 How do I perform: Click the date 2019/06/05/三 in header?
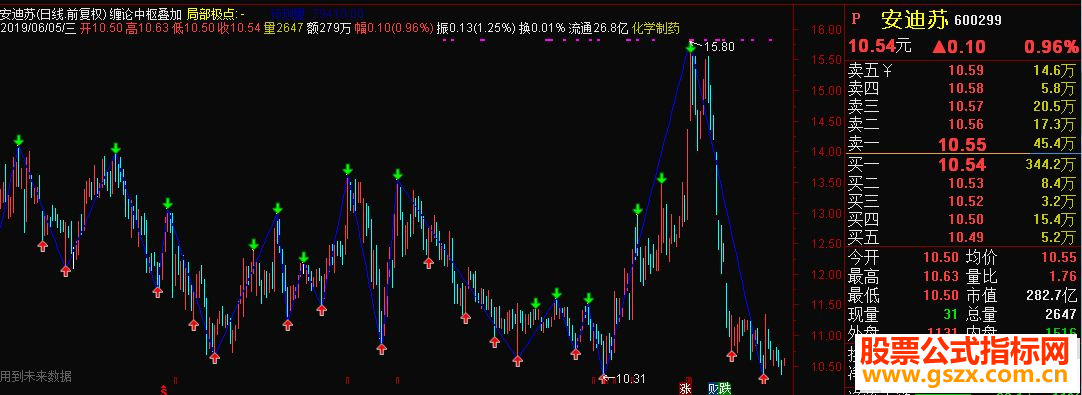click(37, 28)
